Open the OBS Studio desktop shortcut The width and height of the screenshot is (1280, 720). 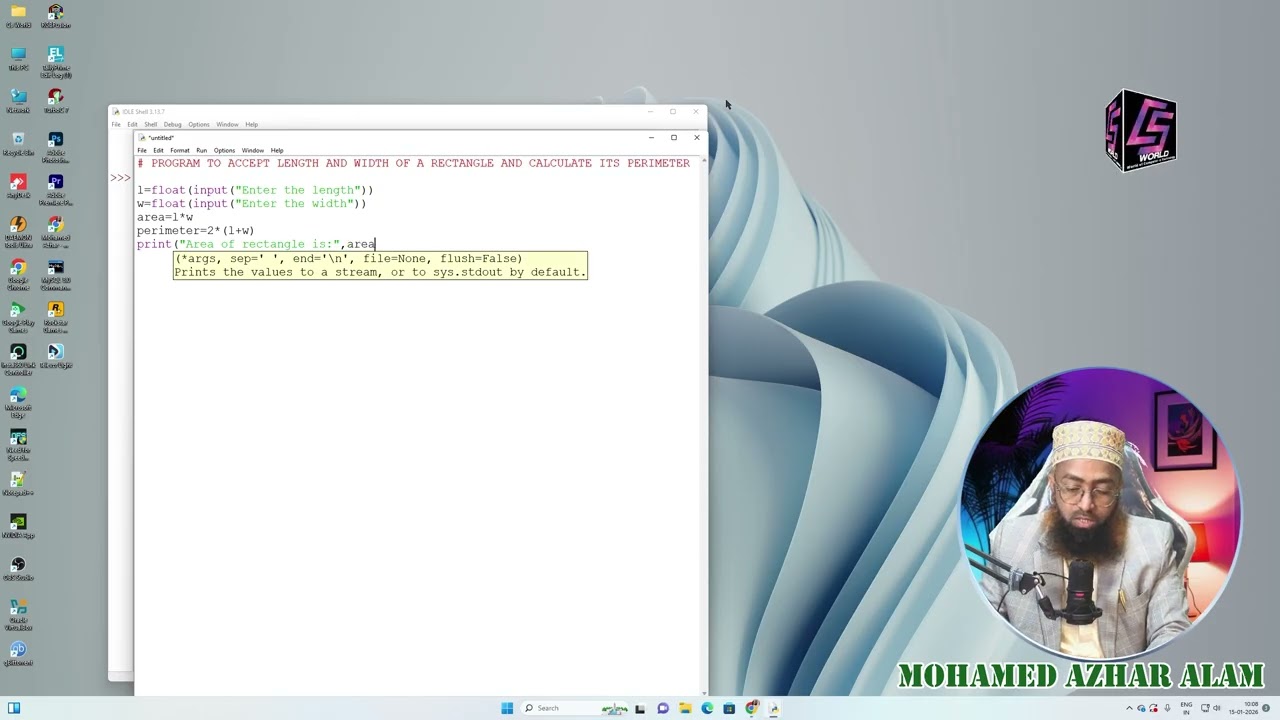coord(18,568)
